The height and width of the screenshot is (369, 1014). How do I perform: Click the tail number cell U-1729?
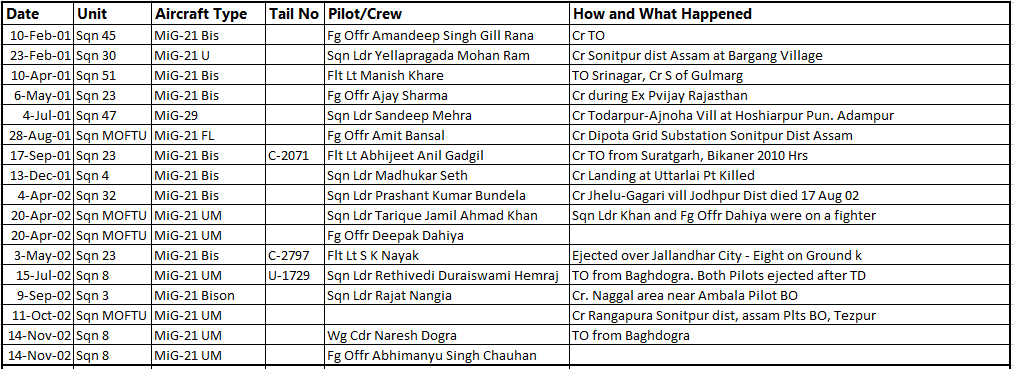click(x=295, y=276)
